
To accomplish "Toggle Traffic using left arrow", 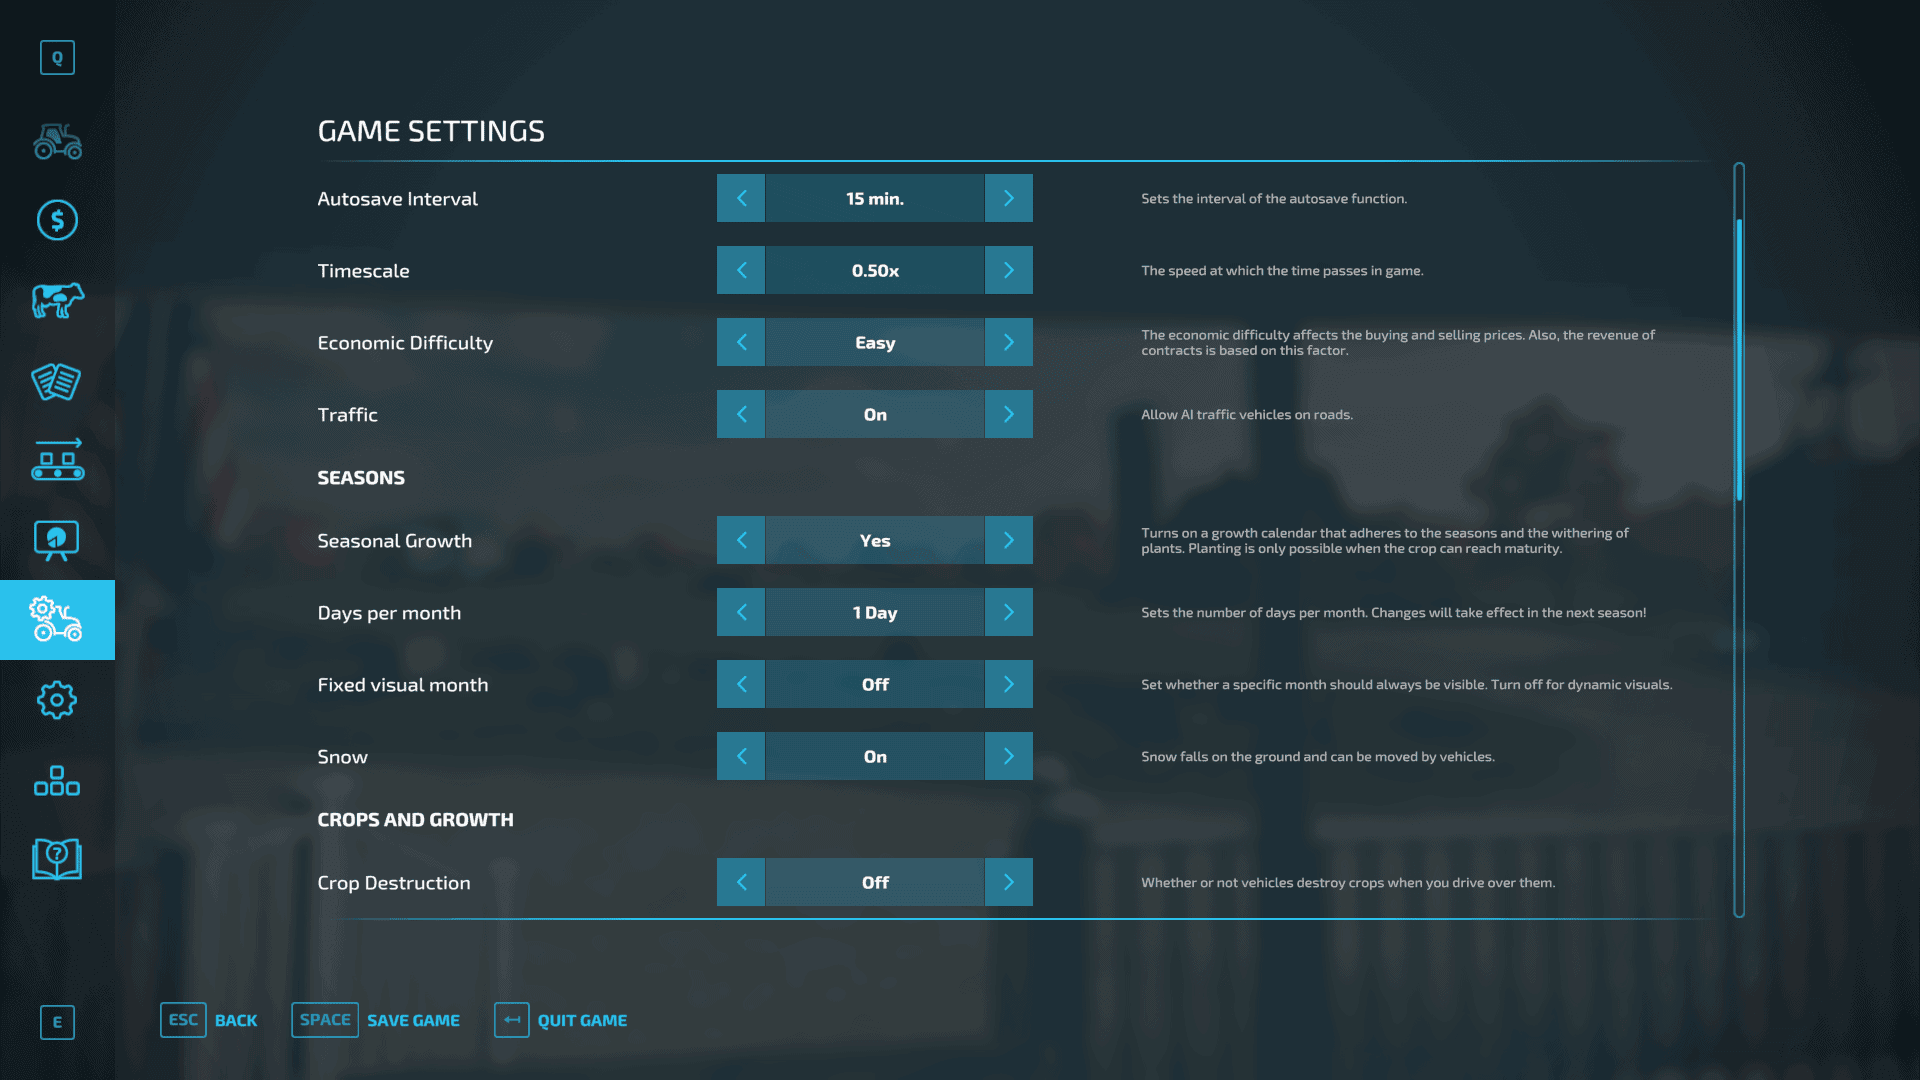I will tap(741, 414).
